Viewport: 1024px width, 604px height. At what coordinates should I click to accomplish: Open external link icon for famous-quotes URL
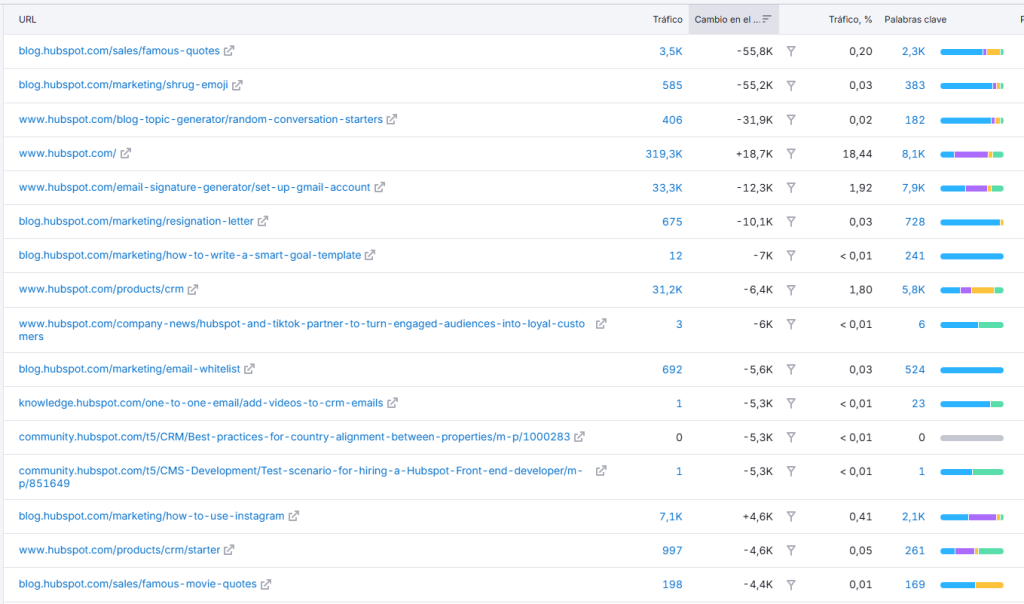(x=229, y=51)
